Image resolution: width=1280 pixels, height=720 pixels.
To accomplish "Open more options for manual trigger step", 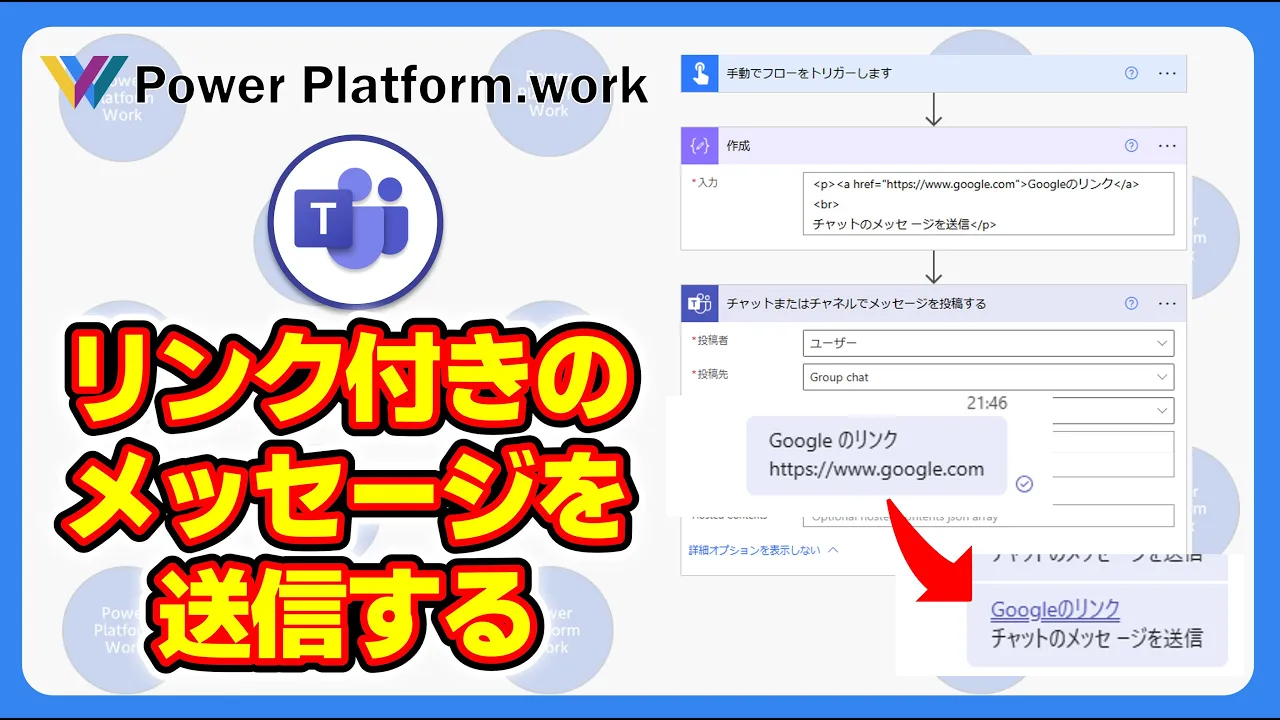I will click(1167, 73).
